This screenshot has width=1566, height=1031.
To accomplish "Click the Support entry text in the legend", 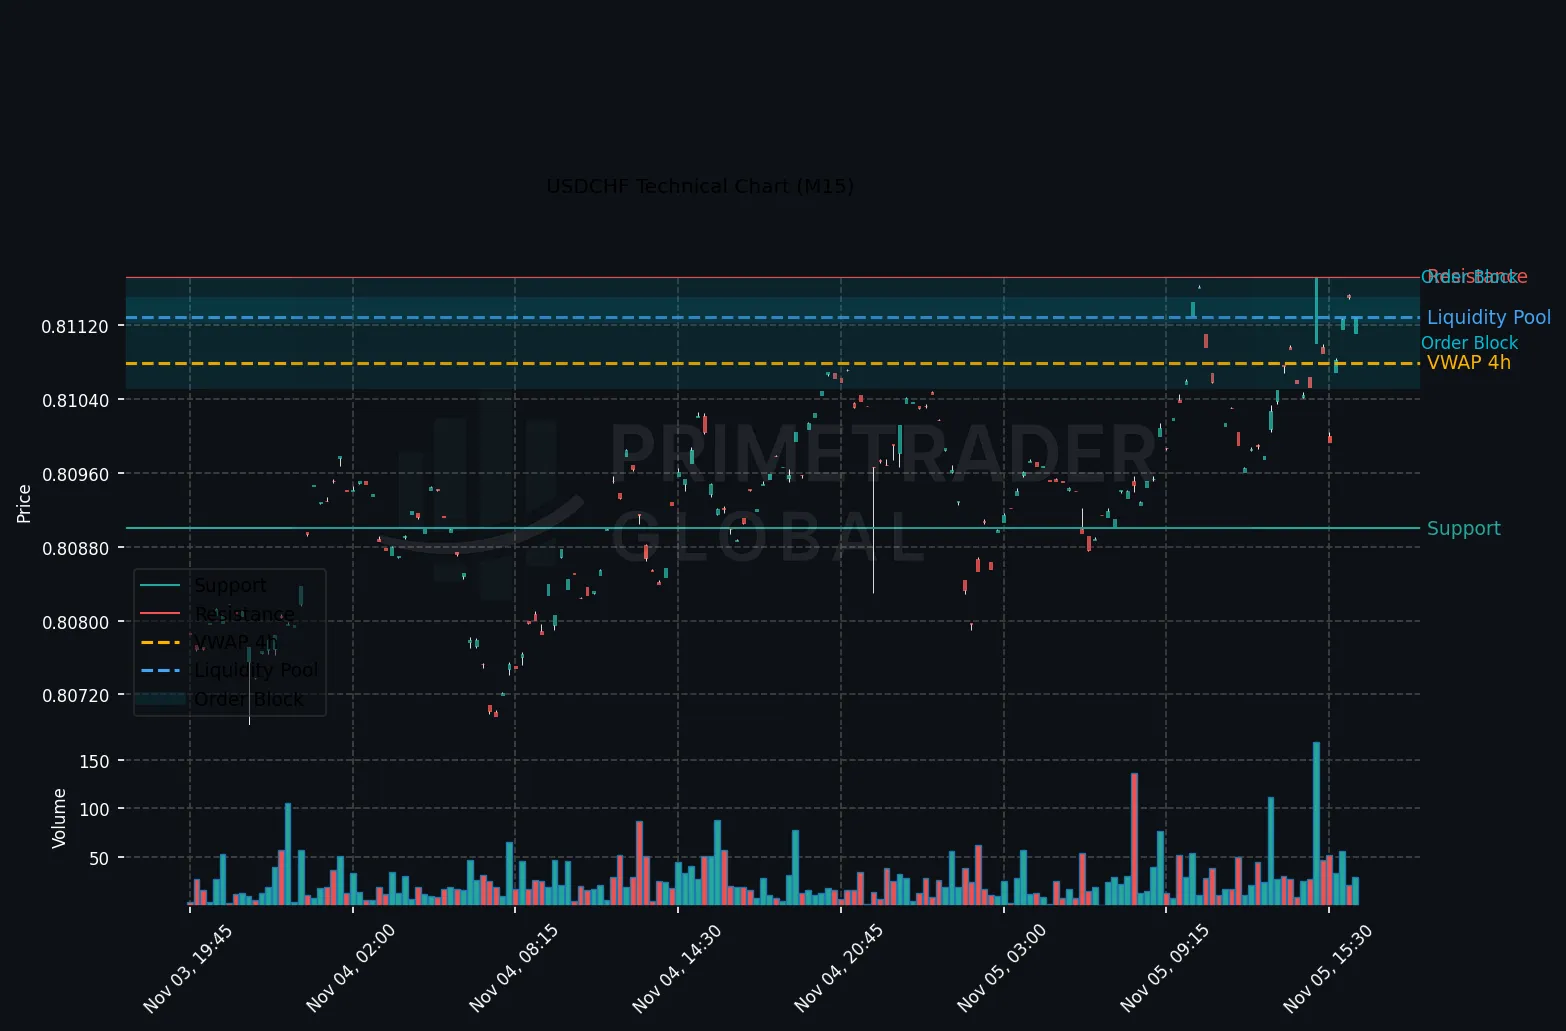I will coord(230,585).
